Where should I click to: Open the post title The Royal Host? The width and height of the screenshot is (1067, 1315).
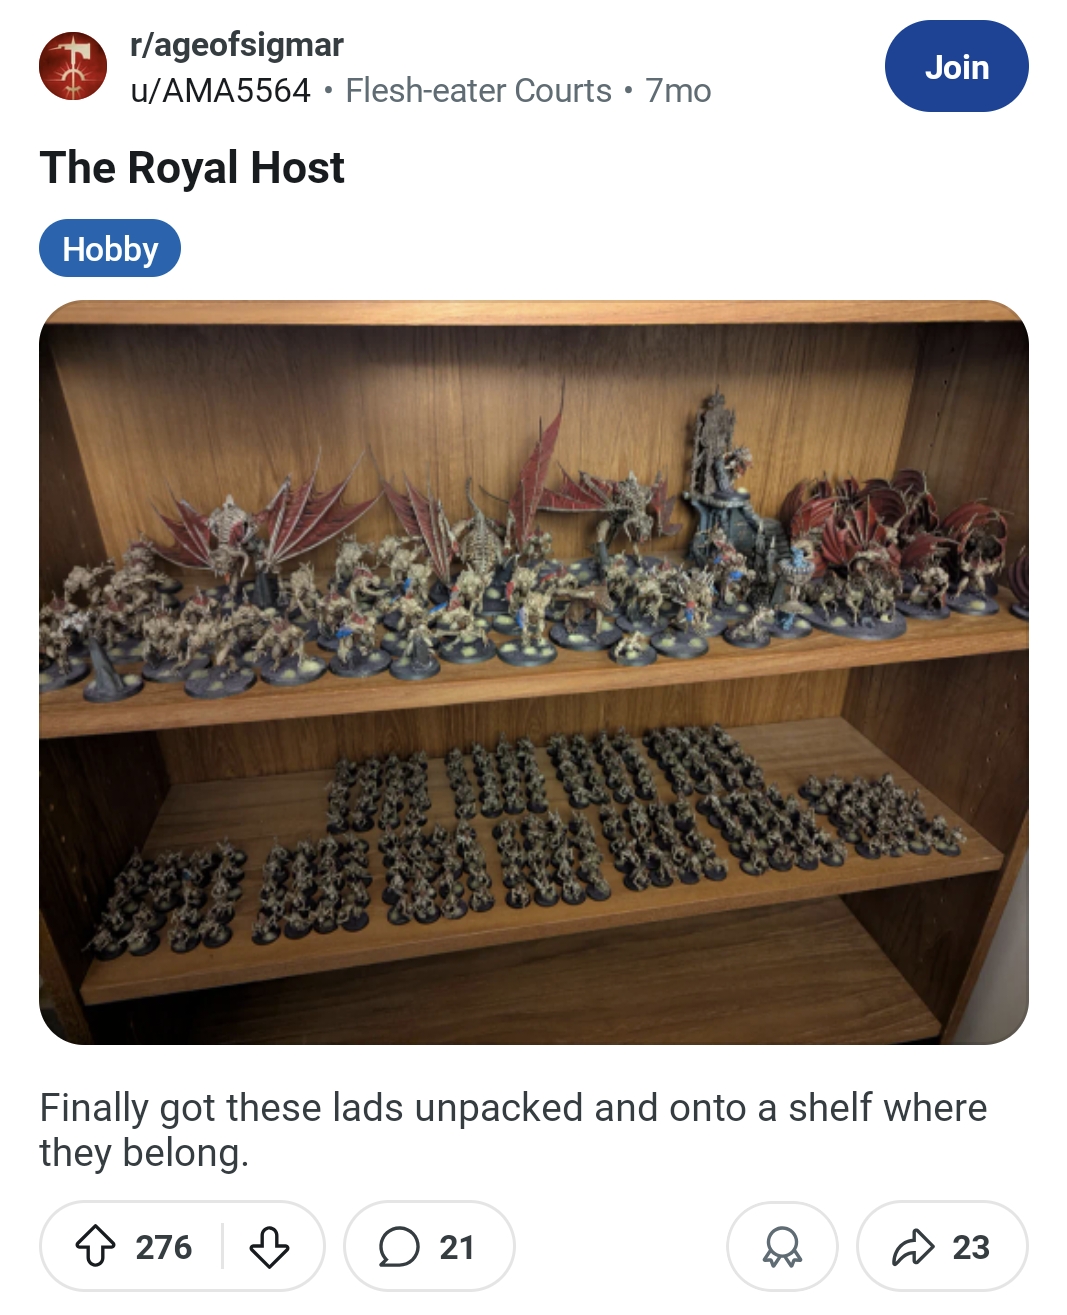192,167
